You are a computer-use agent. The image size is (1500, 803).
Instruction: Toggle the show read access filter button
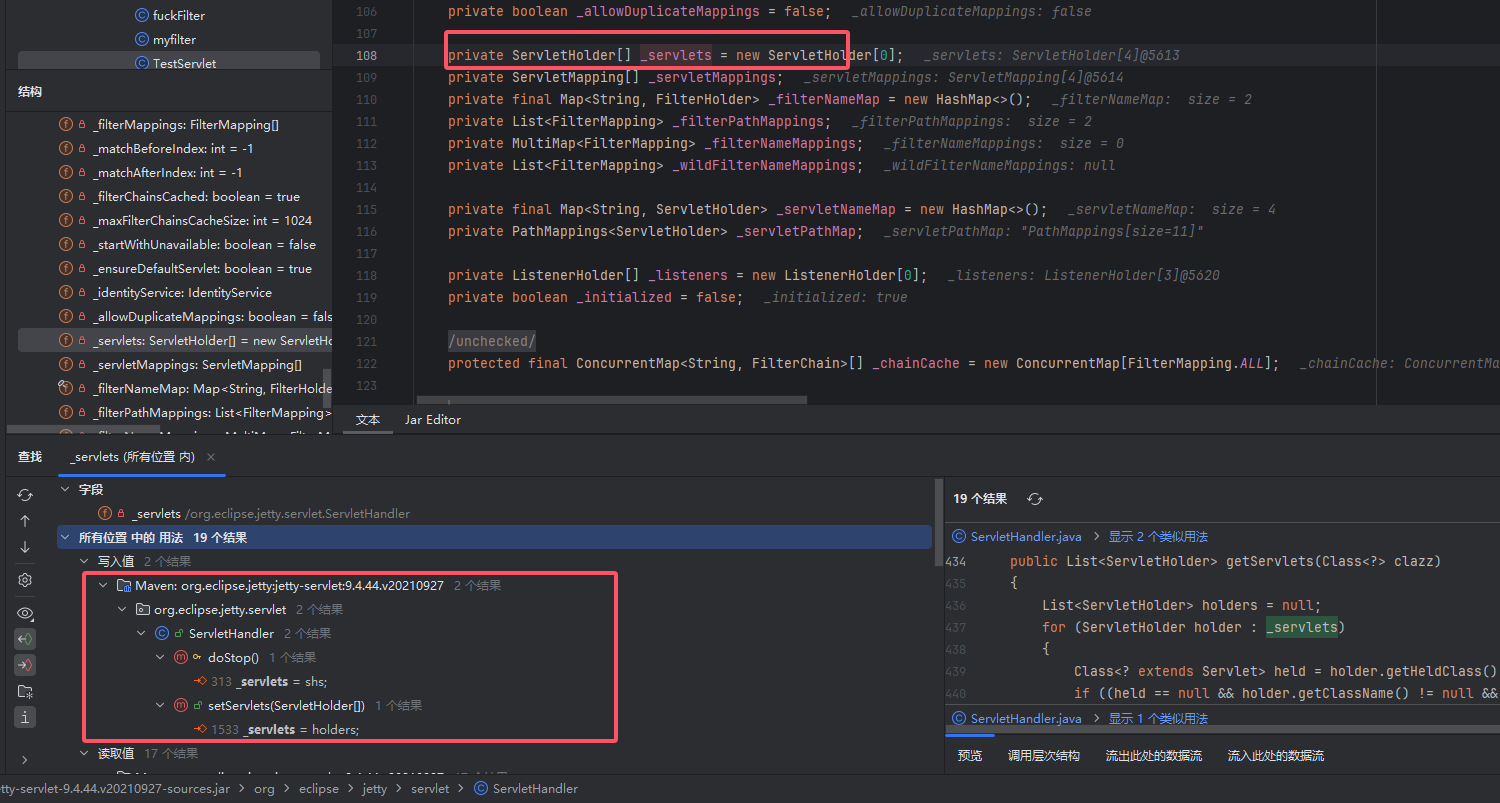(x=25, y=639)
